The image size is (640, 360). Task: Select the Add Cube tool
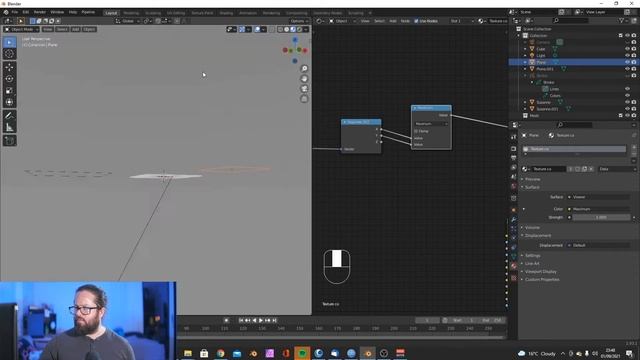[9, 141]
